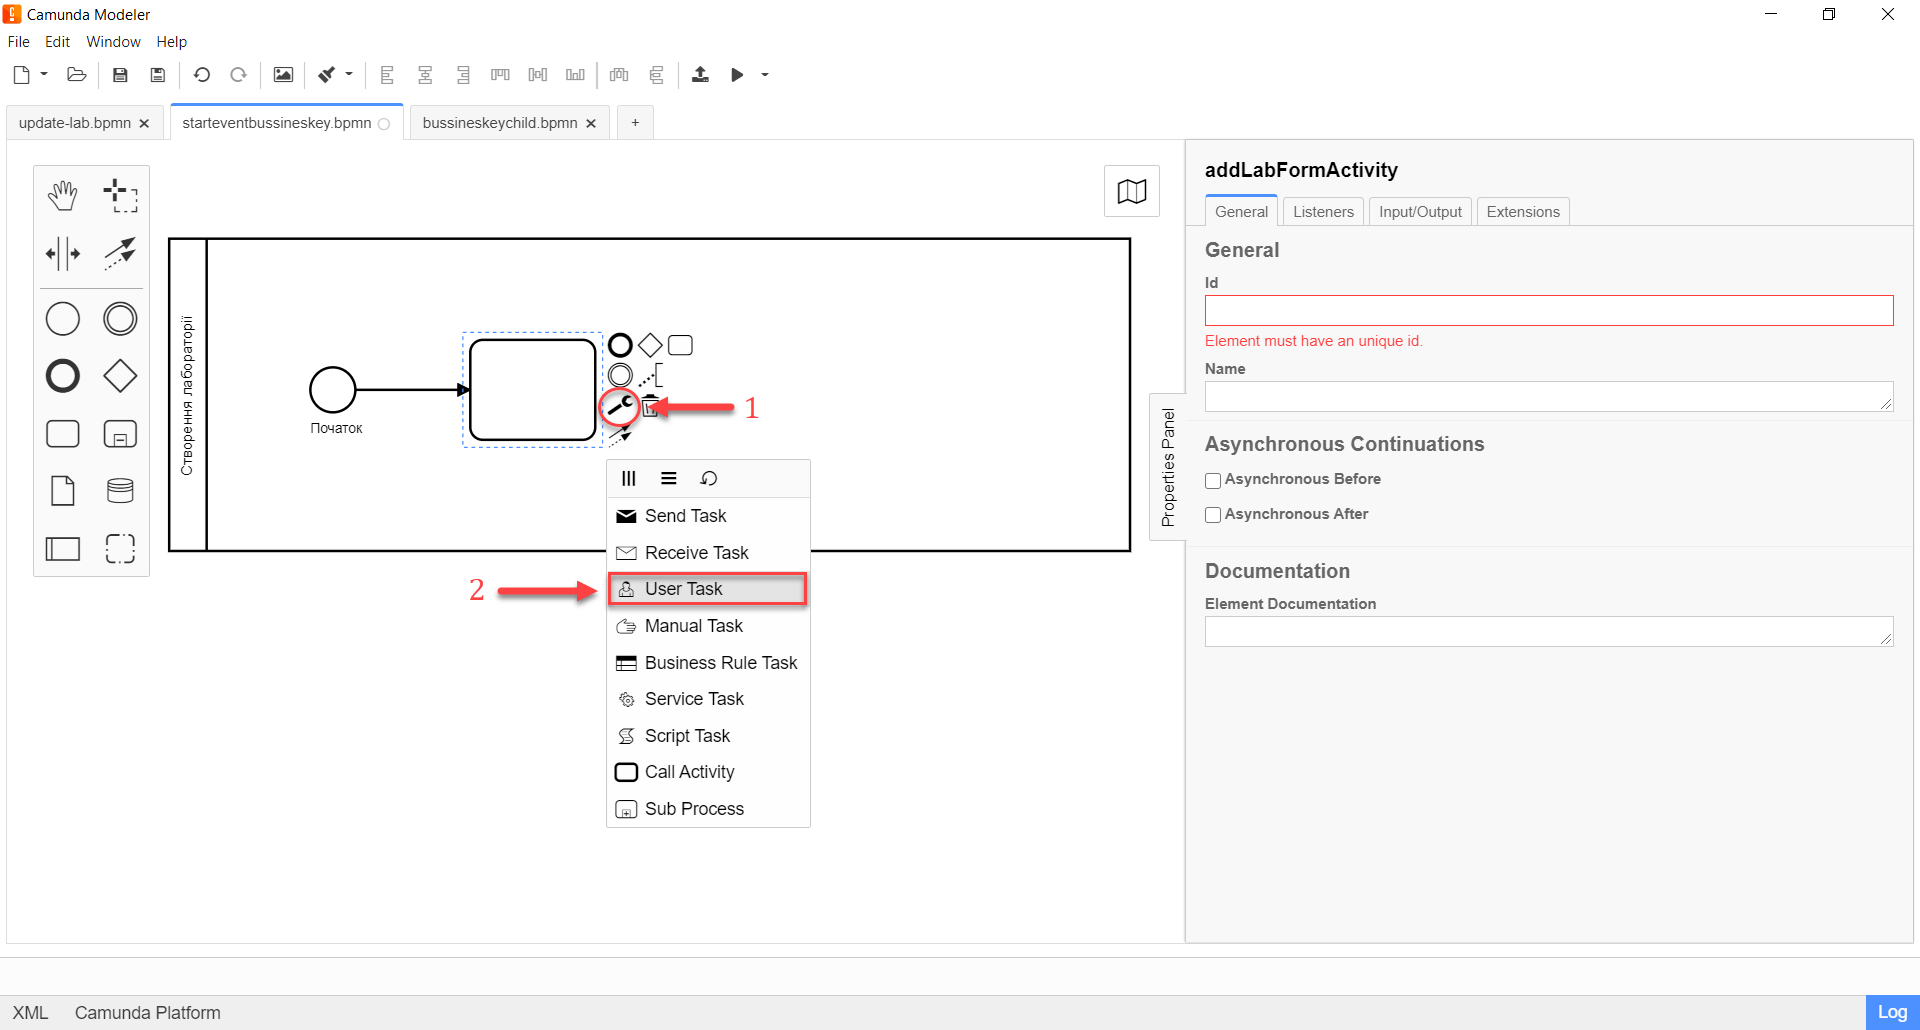Switch to the Input/Output tab

tap(1420, 212)
